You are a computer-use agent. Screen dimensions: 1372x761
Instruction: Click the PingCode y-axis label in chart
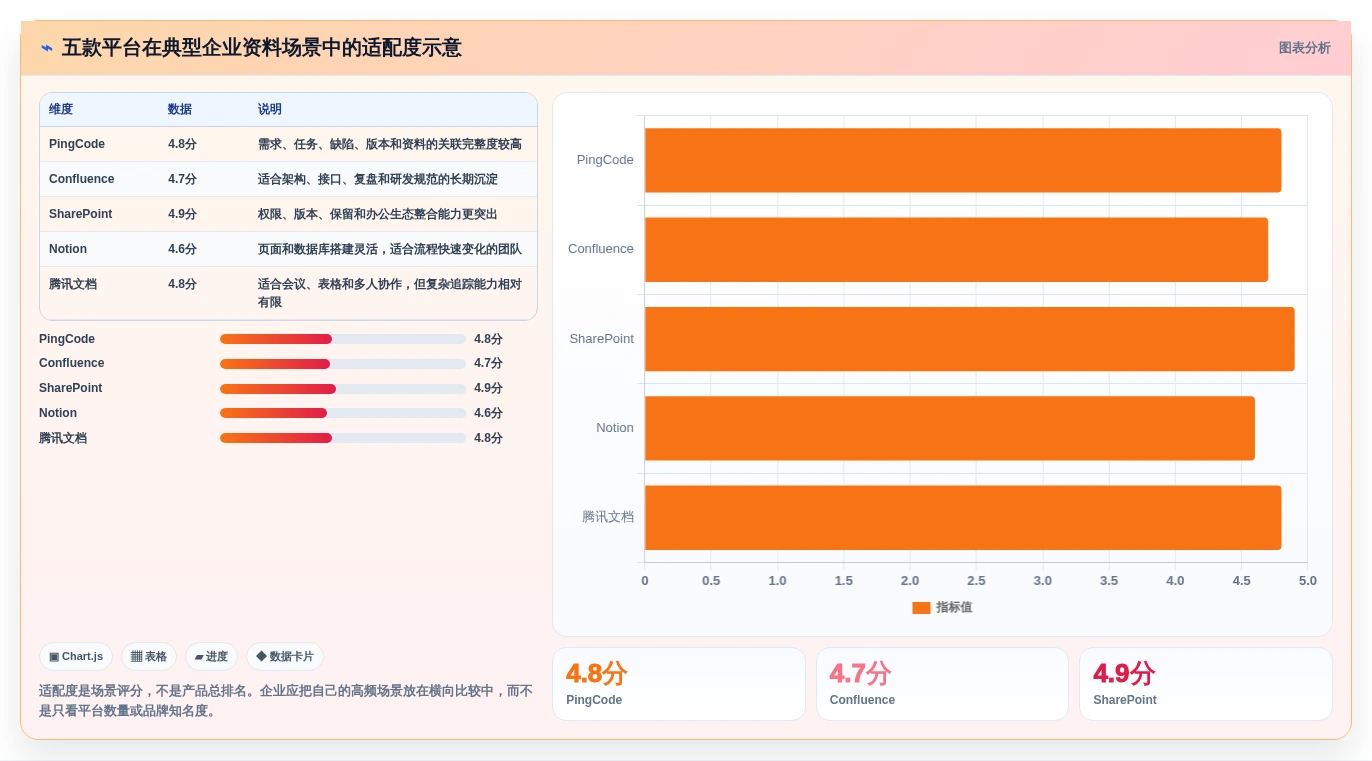pos(605,160)
